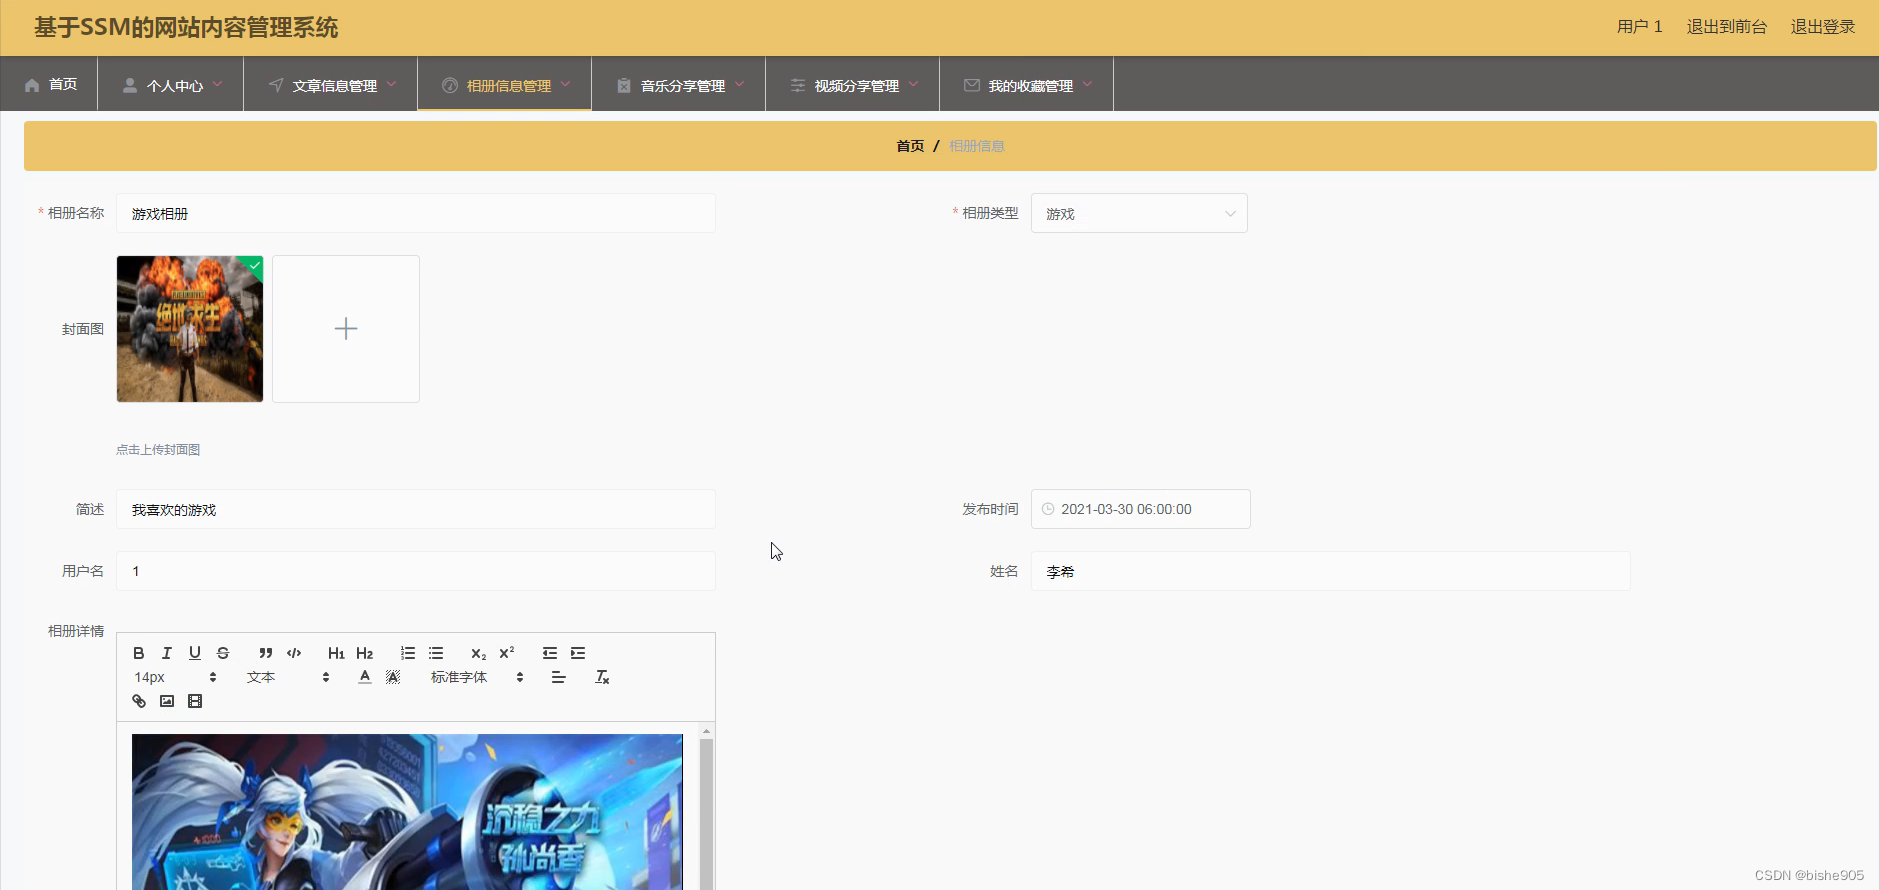Apply Heading 2 style
The width and height of the screenshot is (1879, 890).
tap(364, 653)
